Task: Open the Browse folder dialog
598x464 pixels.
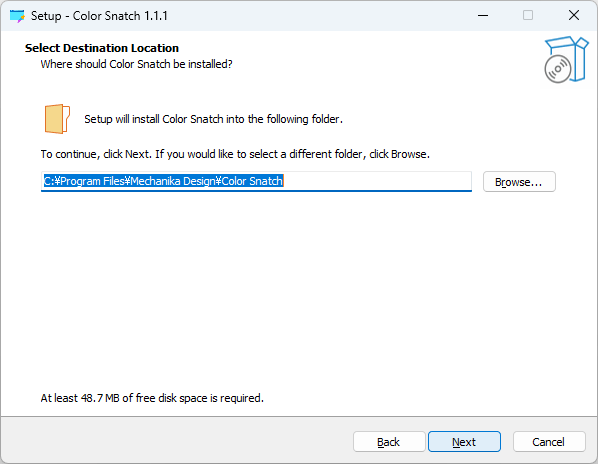Action: coord(519,182)
